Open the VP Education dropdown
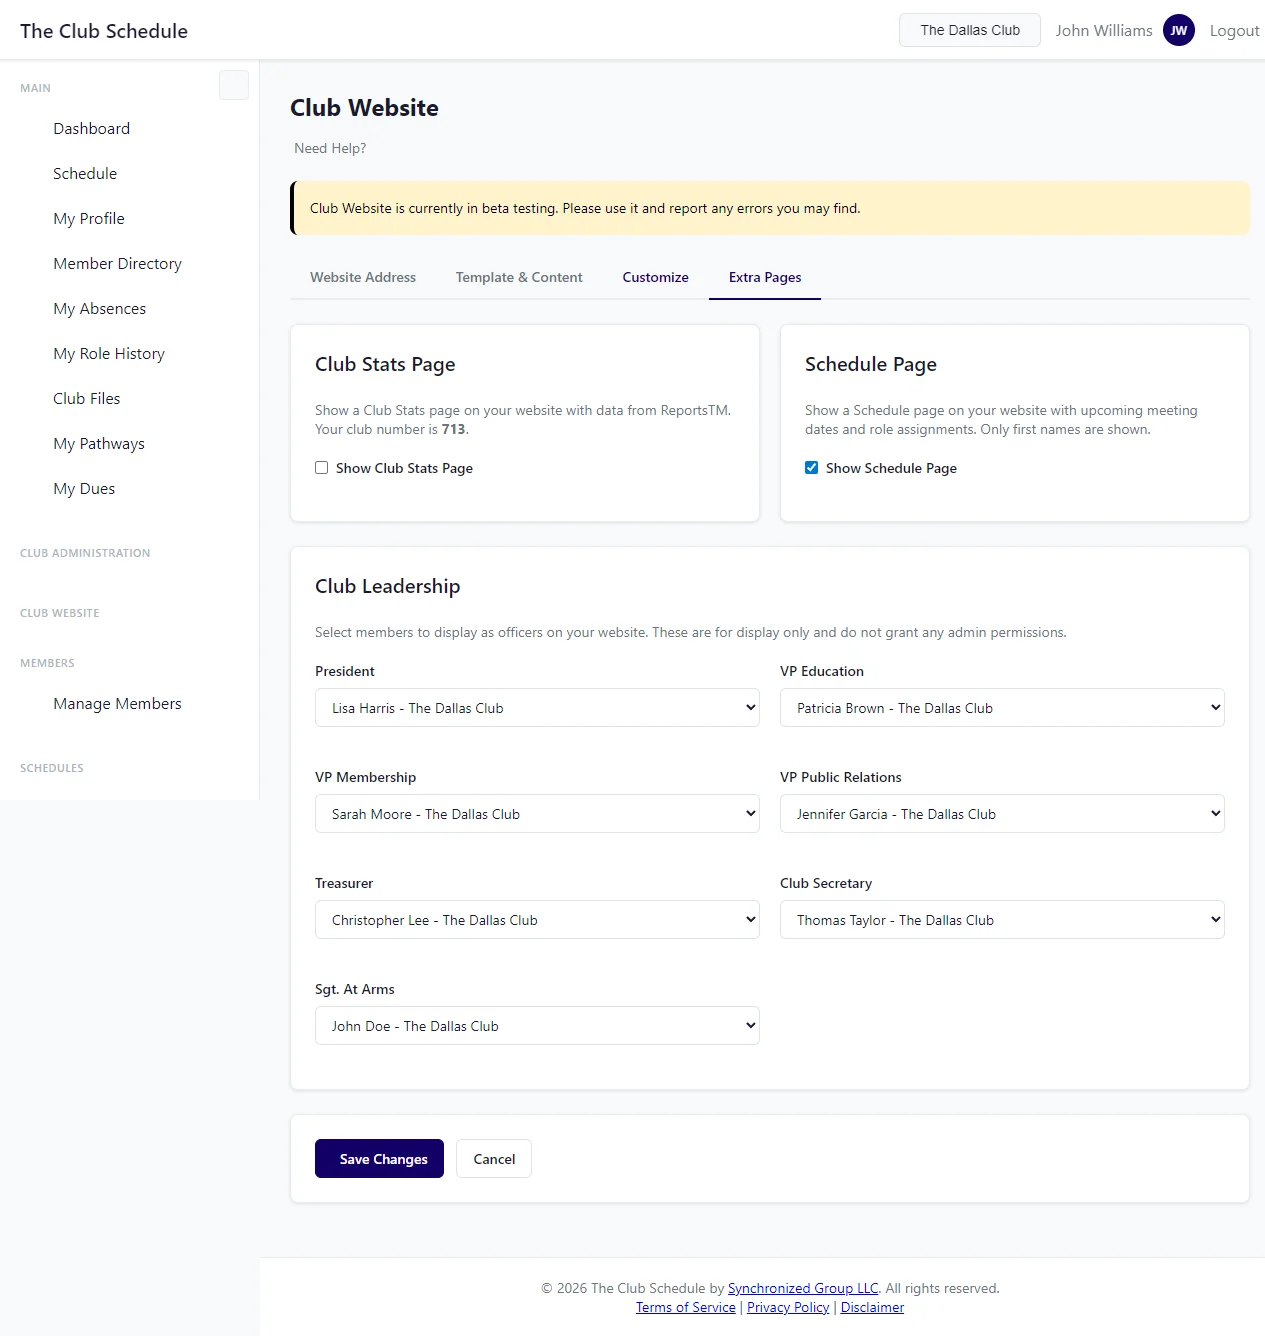The width and height of the screenshot is (1265, 1336). [1001, 708]
